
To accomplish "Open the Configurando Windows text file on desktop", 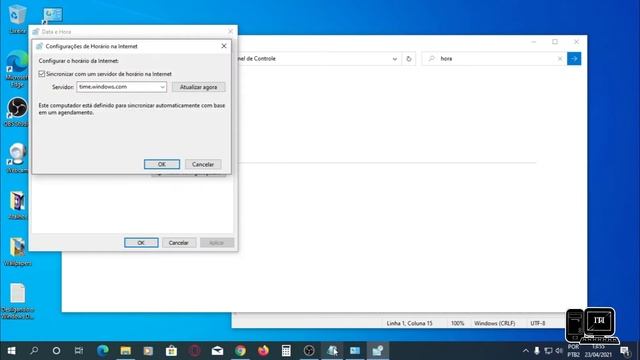I will point(17,301).
